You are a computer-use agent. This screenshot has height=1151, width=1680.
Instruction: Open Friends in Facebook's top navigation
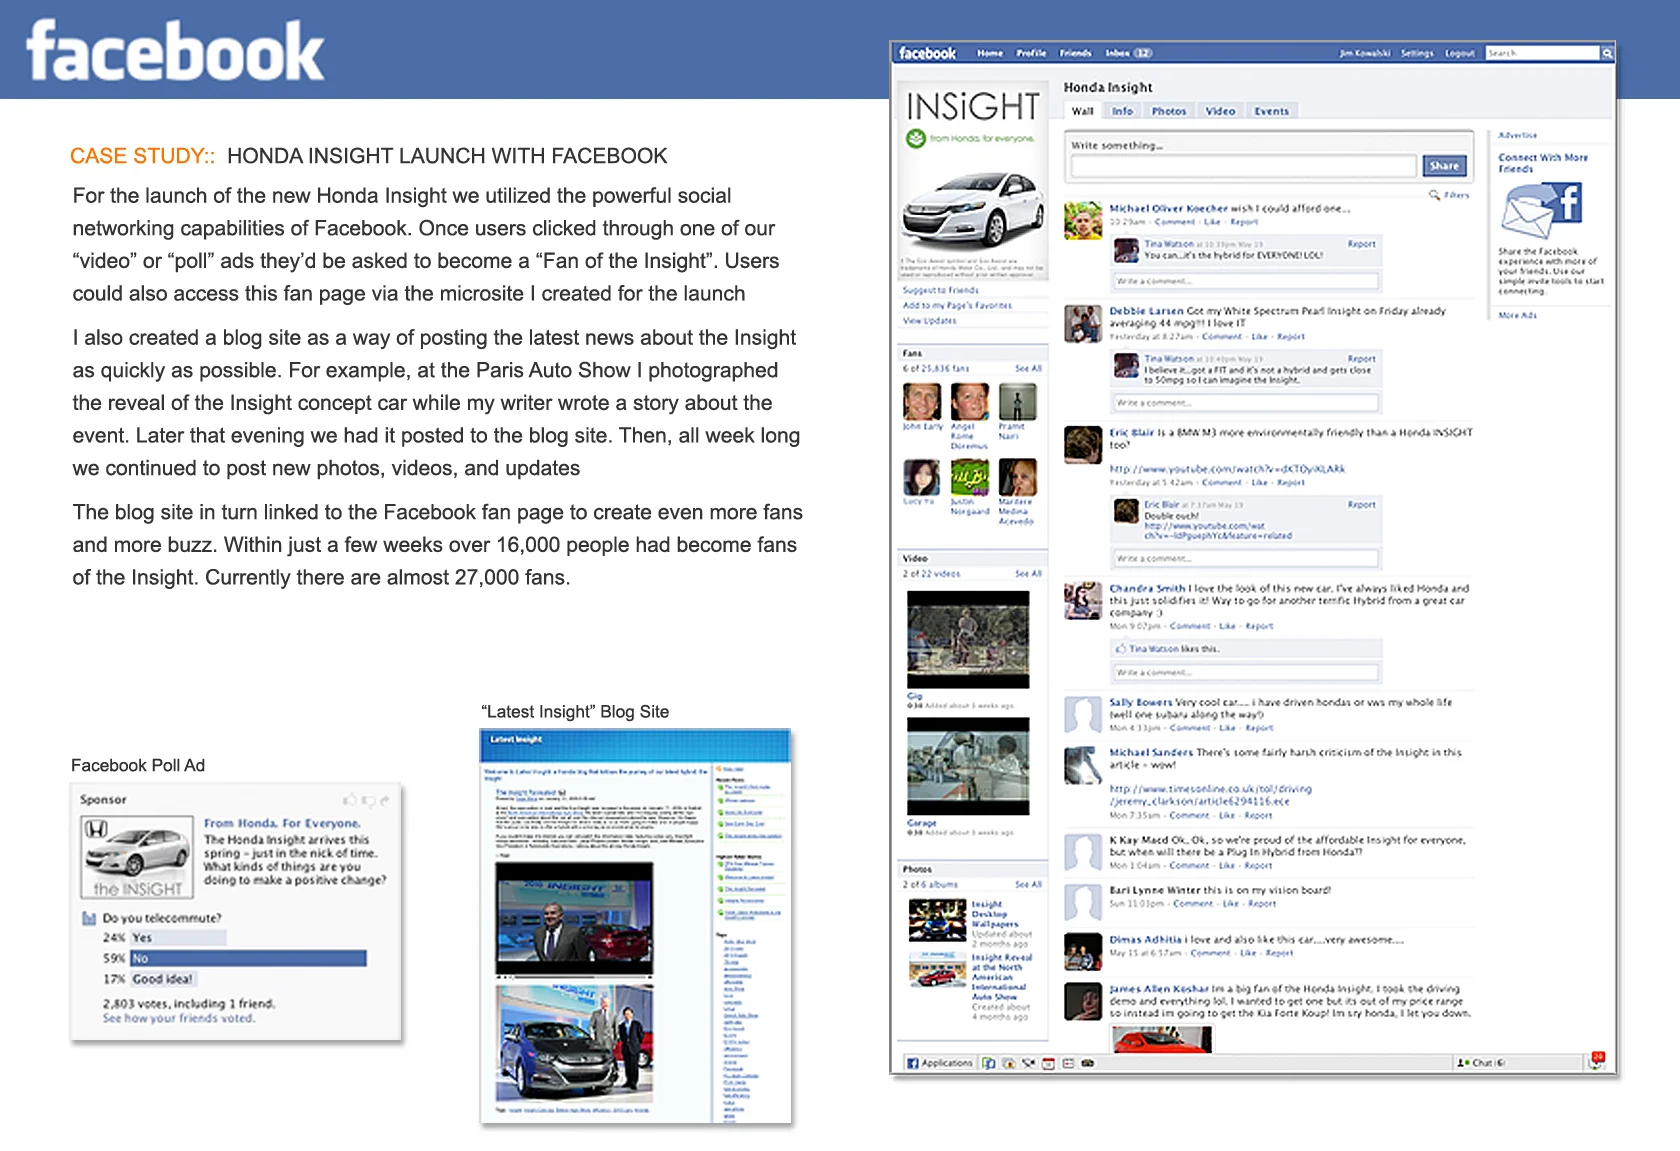[x=1075, y=53]
